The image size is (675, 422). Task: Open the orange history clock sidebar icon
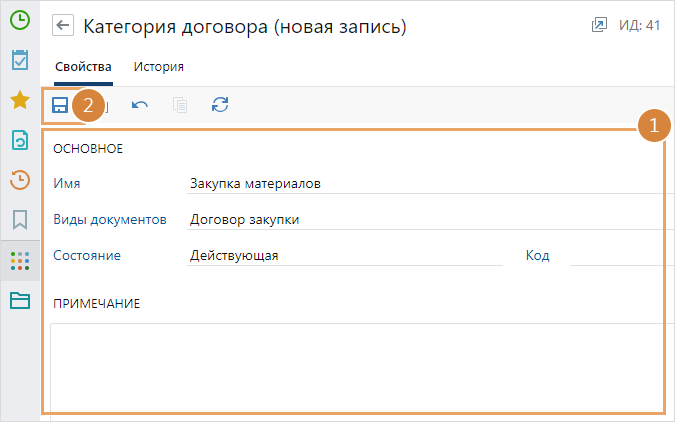[19, 180]
